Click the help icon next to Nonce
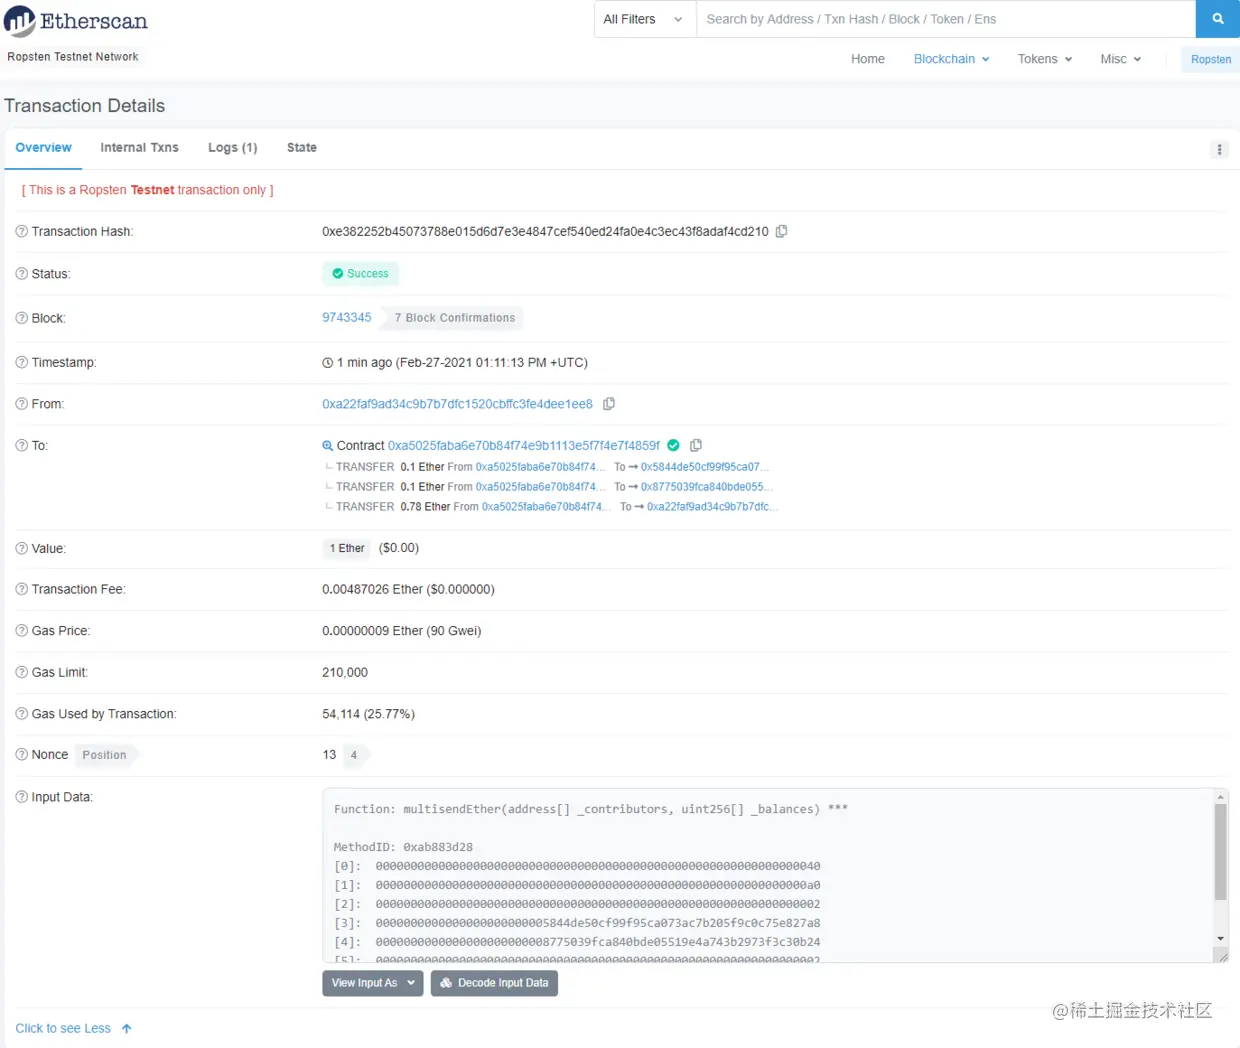 [x=21, y=754]
